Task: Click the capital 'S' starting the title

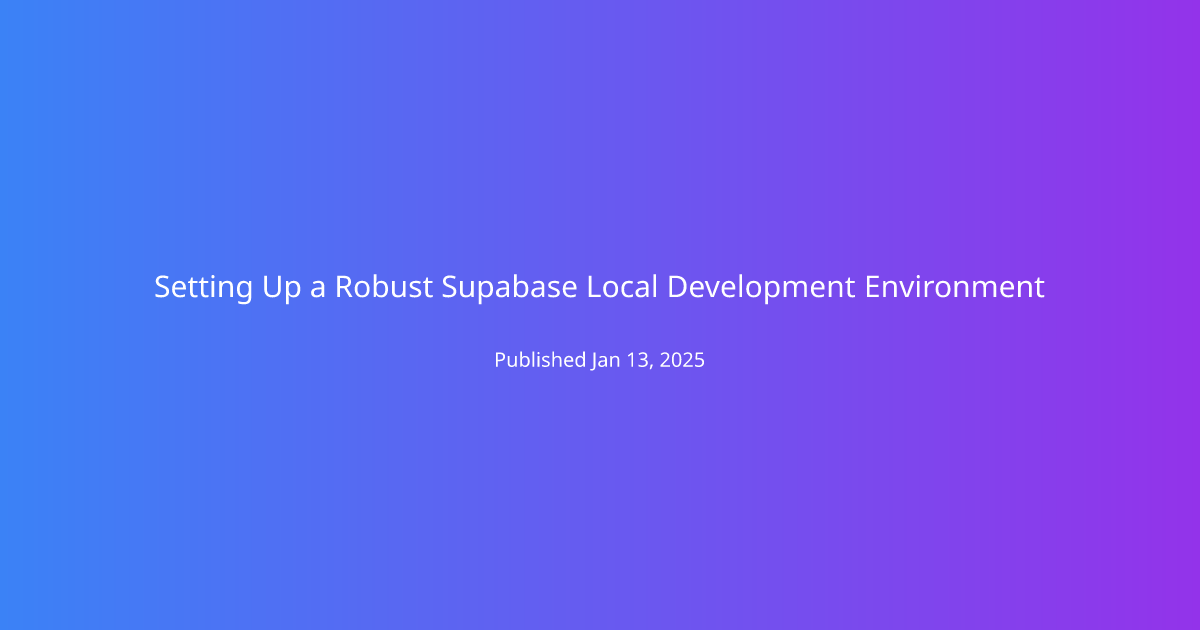Action: (x=162, y=288)
